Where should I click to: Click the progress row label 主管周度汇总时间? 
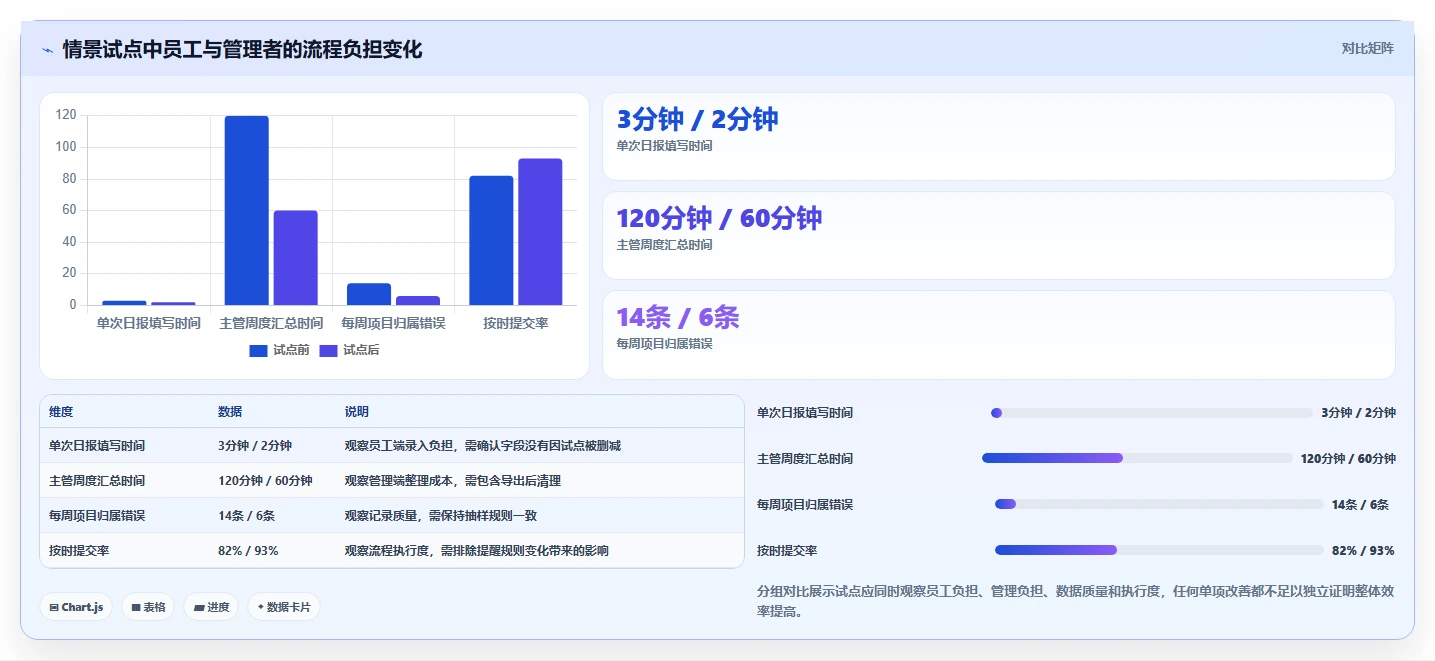(x=805, y=459)
